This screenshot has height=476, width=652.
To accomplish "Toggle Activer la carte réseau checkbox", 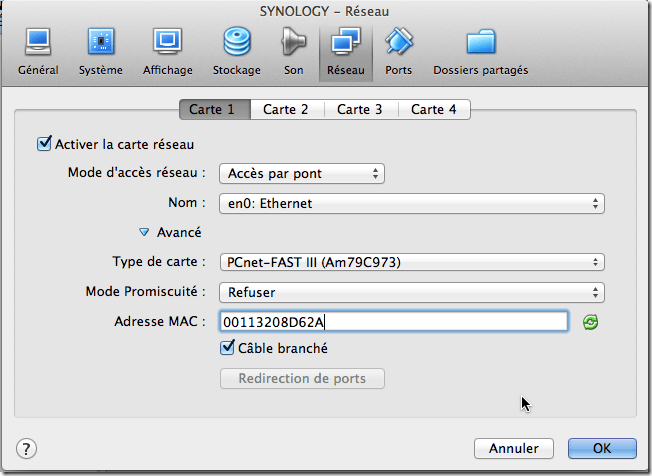I will pyautogui.click(x=44, y=144).
